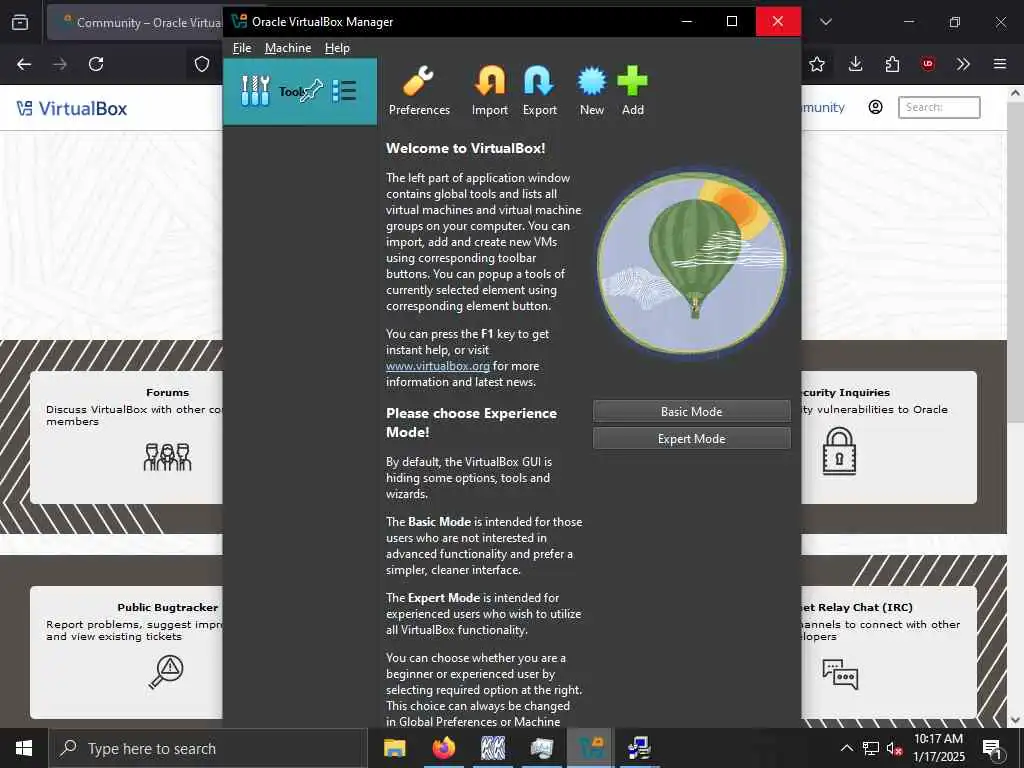Open Firefox View icon at top left
This screenshot has width=1024, height=768.
[x=20, y=22]
